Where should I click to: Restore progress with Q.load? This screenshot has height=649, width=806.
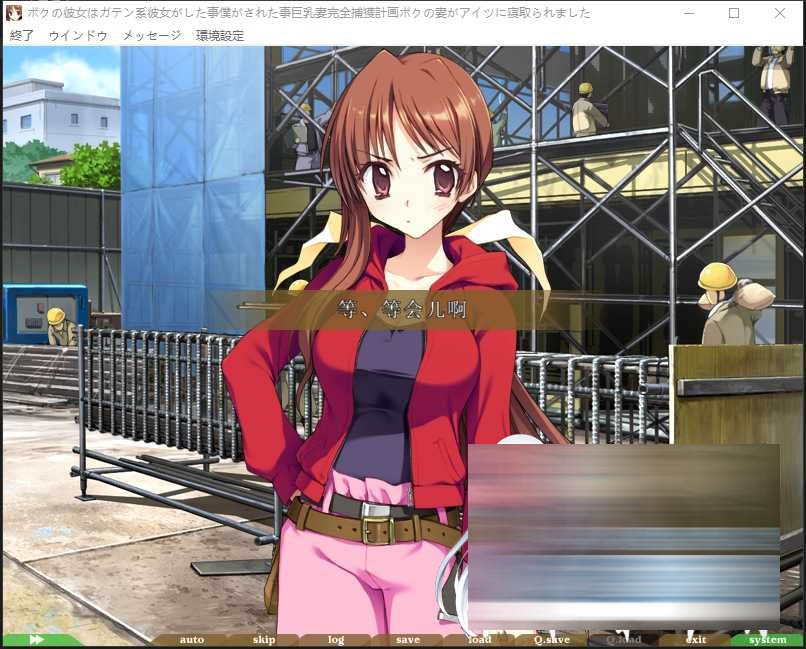click(623, 639)
